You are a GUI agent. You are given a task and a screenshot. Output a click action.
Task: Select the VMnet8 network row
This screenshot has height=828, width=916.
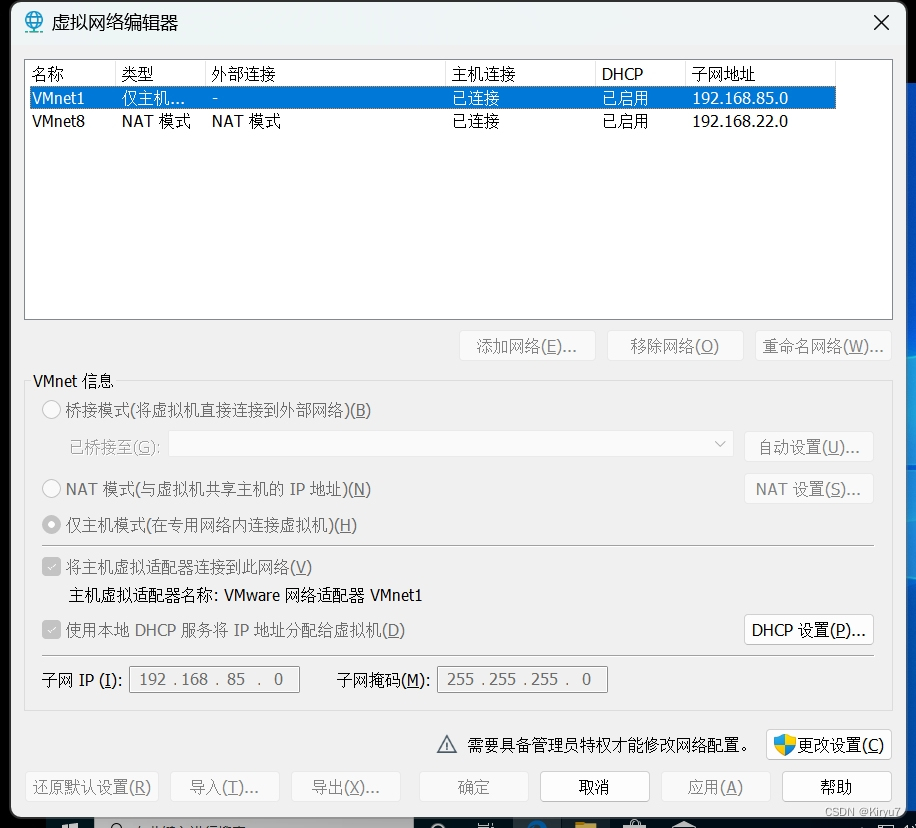(433, 121)
